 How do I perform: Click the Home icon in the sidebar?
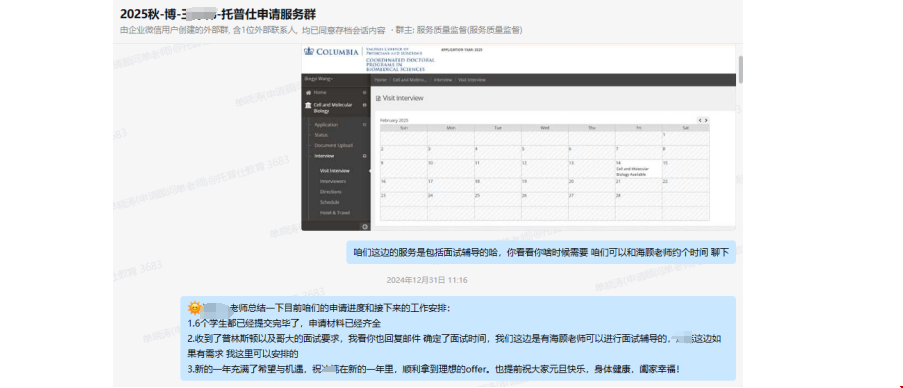pos(309,92)
